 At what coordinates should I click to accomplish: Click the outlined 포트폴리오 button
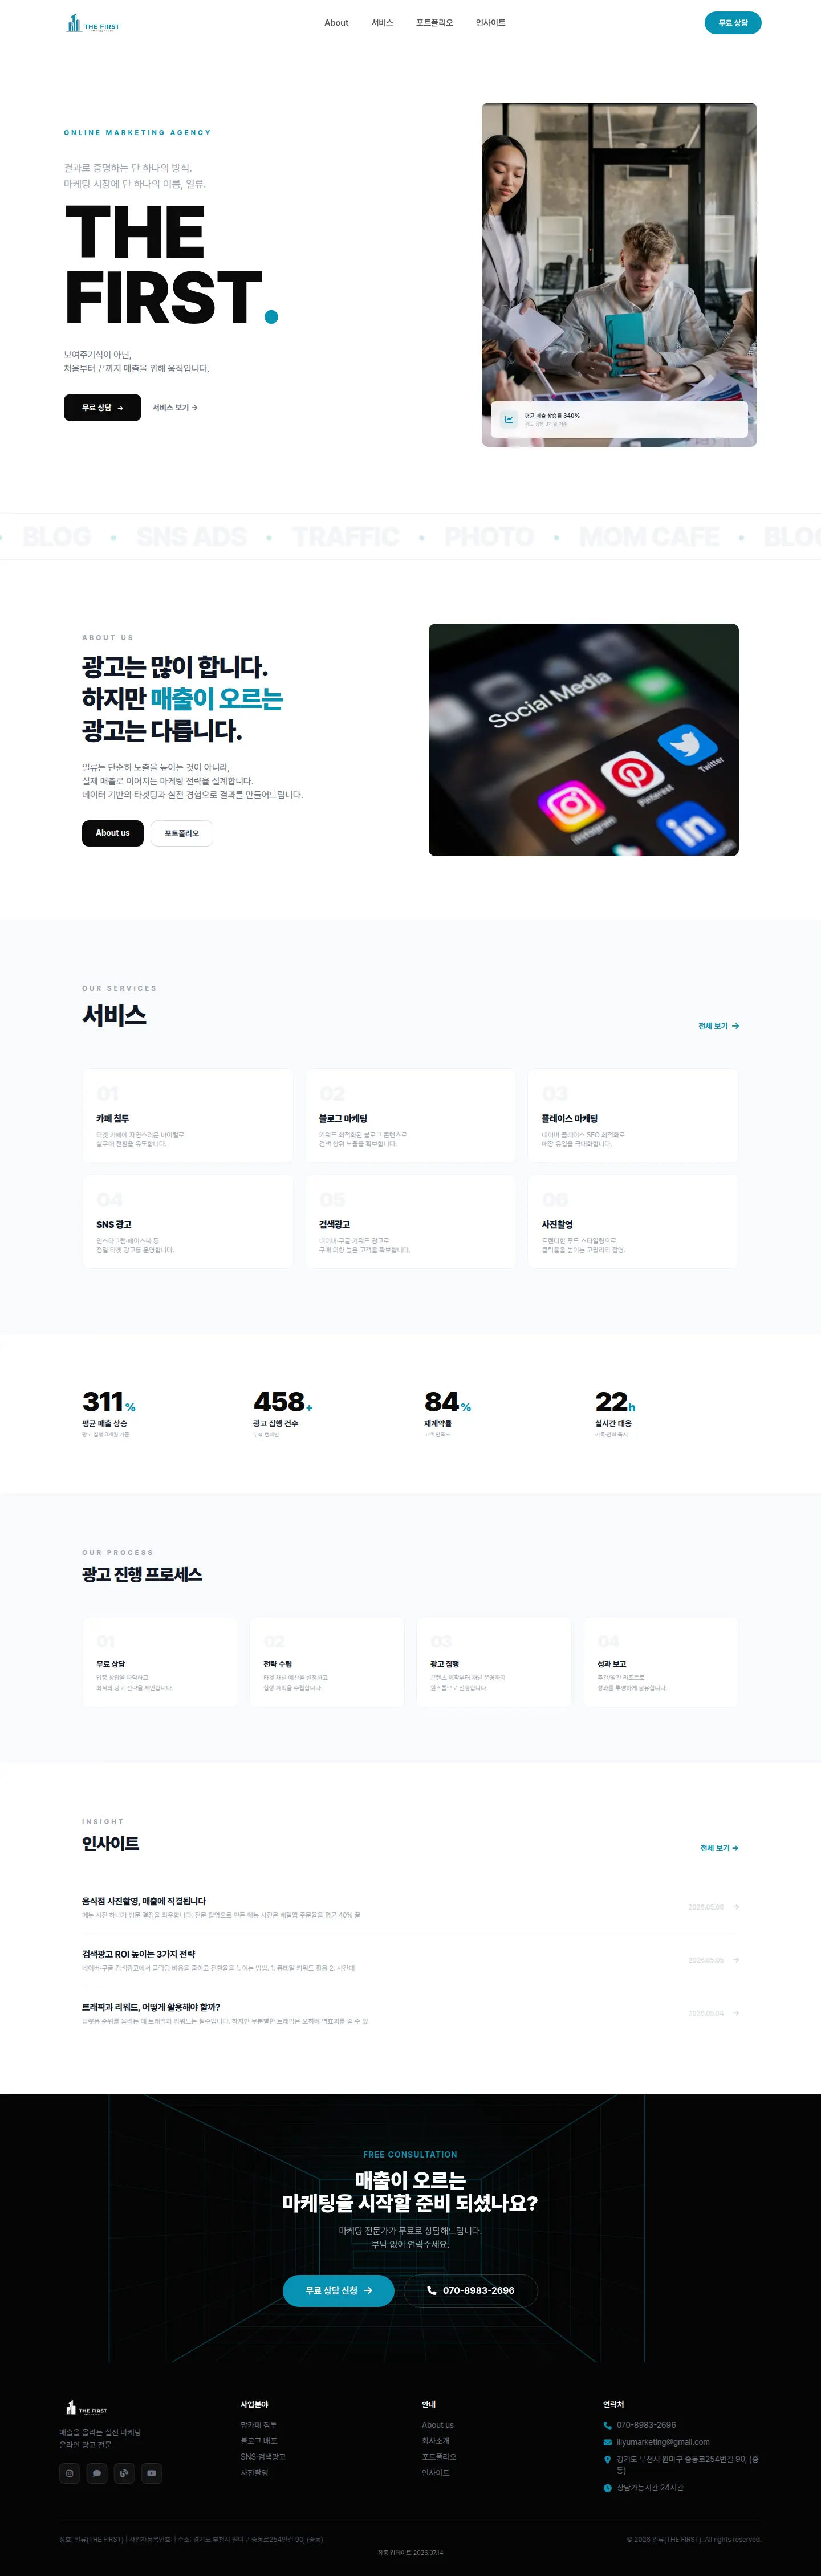(x=181, y=833)
